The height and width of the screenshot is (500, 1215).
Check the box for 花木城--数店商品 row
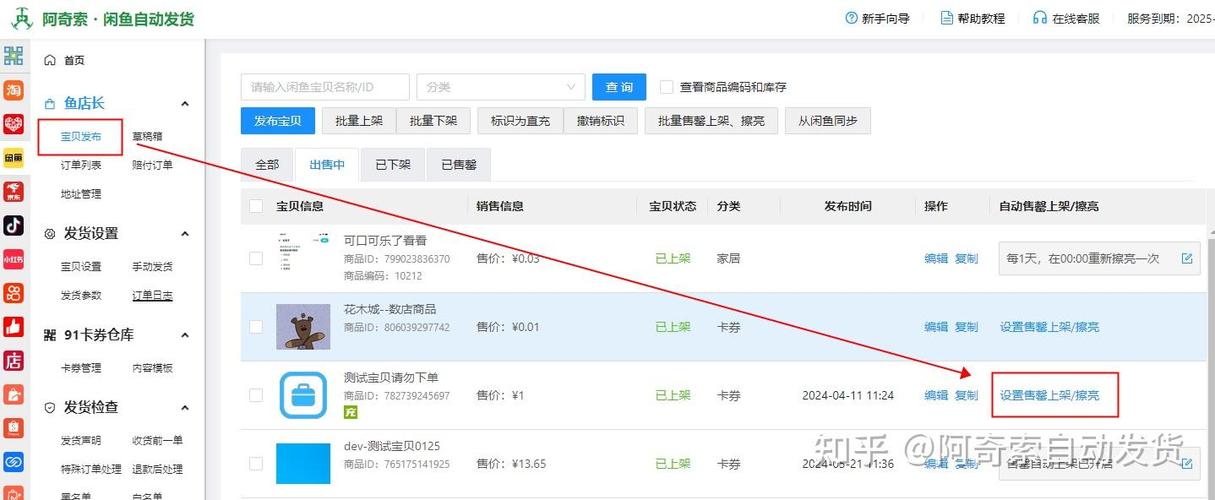256,327
